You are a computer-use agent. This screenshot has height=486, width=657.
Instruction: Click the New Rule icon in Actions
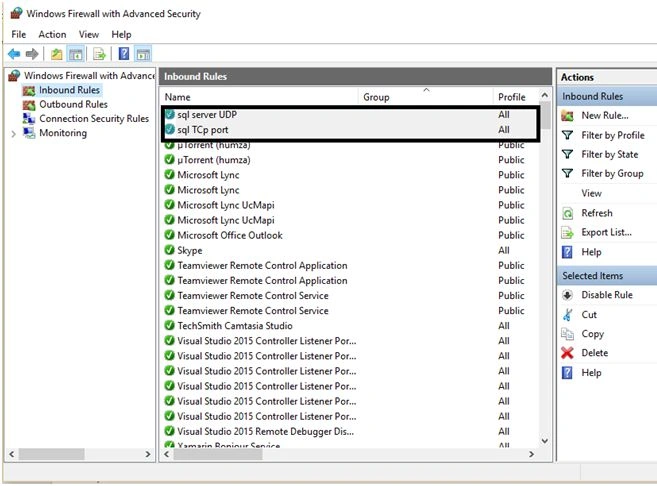[x=567, y=116]
